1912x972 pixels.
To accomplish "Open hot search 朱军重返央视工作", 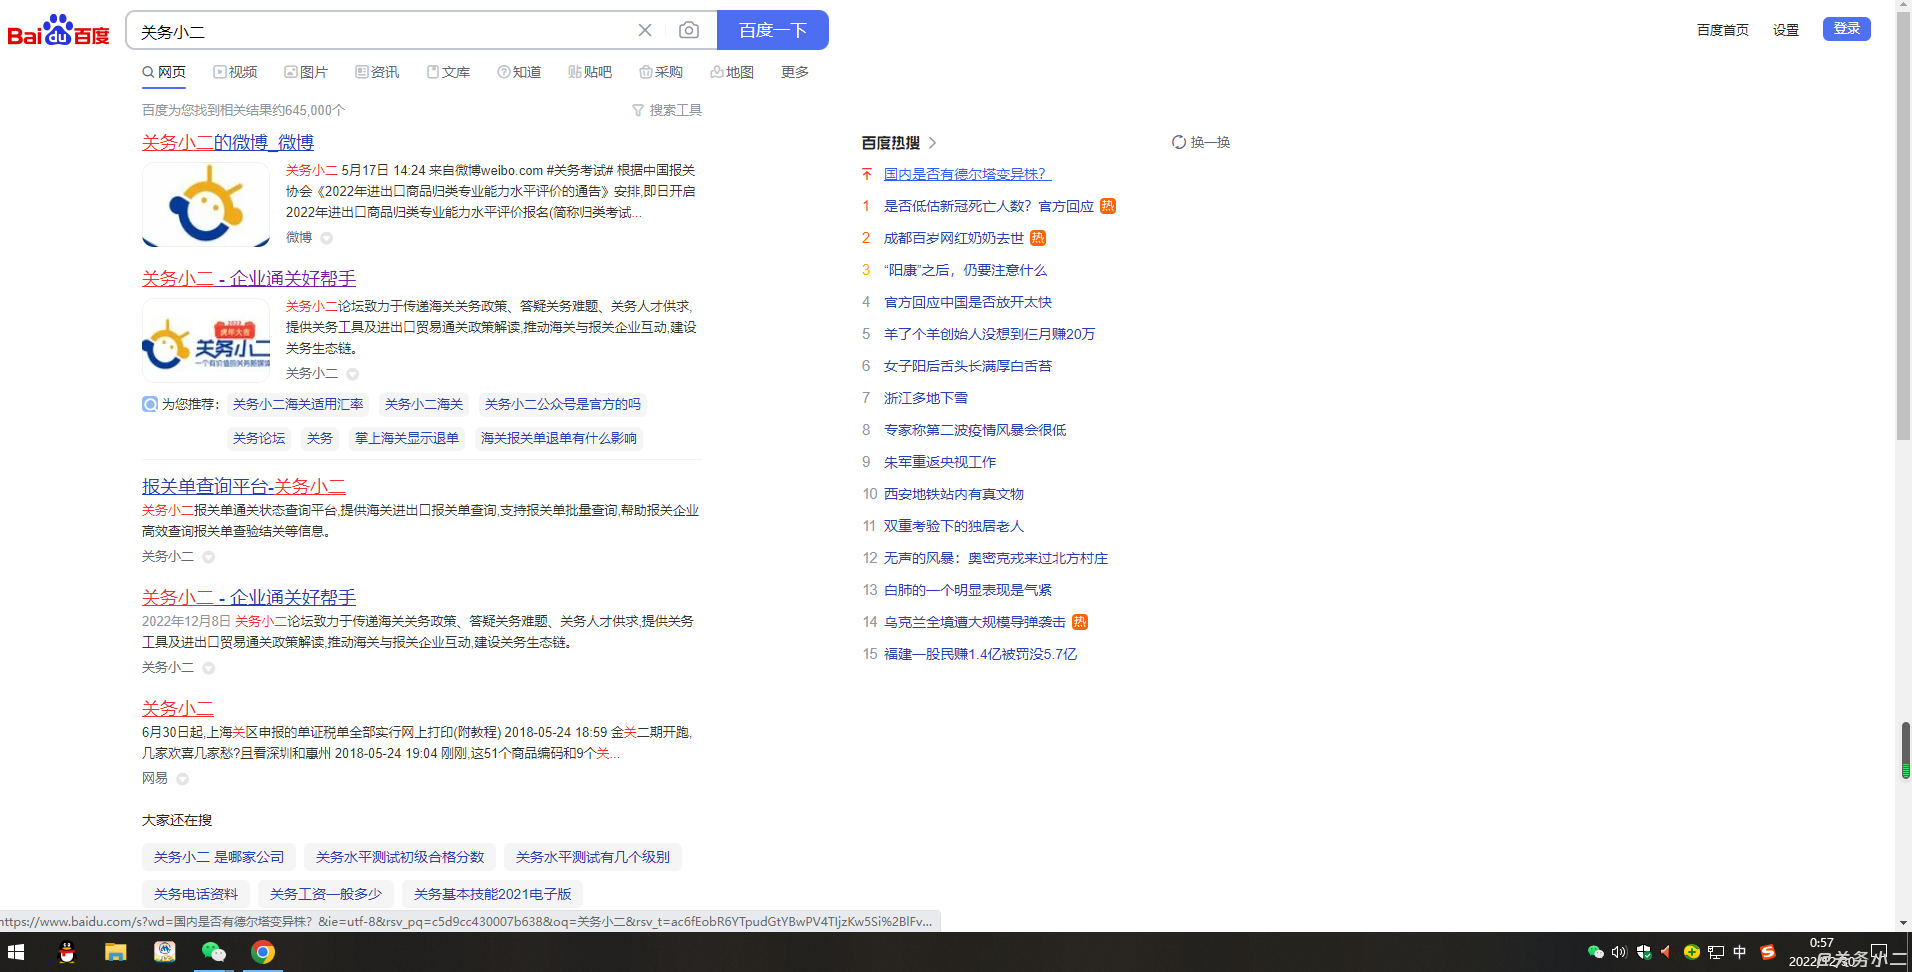I will tap(940, 462).
